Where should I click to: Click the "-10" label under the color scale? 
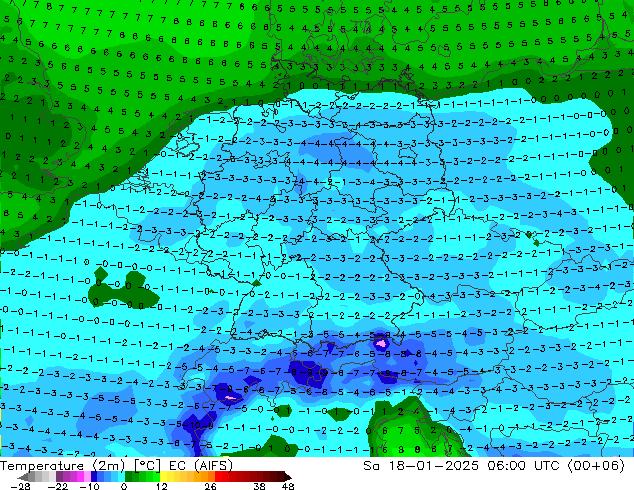(90, 486)
